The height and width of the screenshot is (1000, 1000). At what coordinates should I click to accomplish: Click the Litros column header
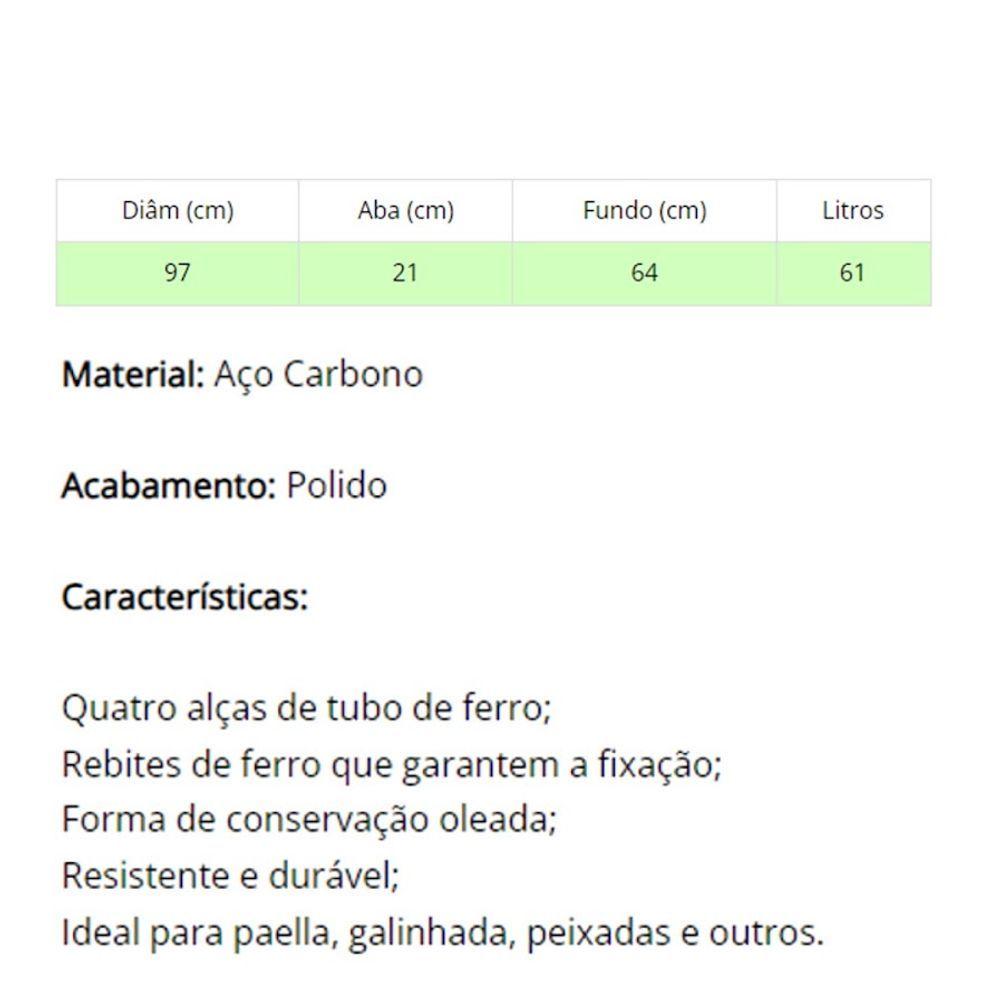pos(853,210)
